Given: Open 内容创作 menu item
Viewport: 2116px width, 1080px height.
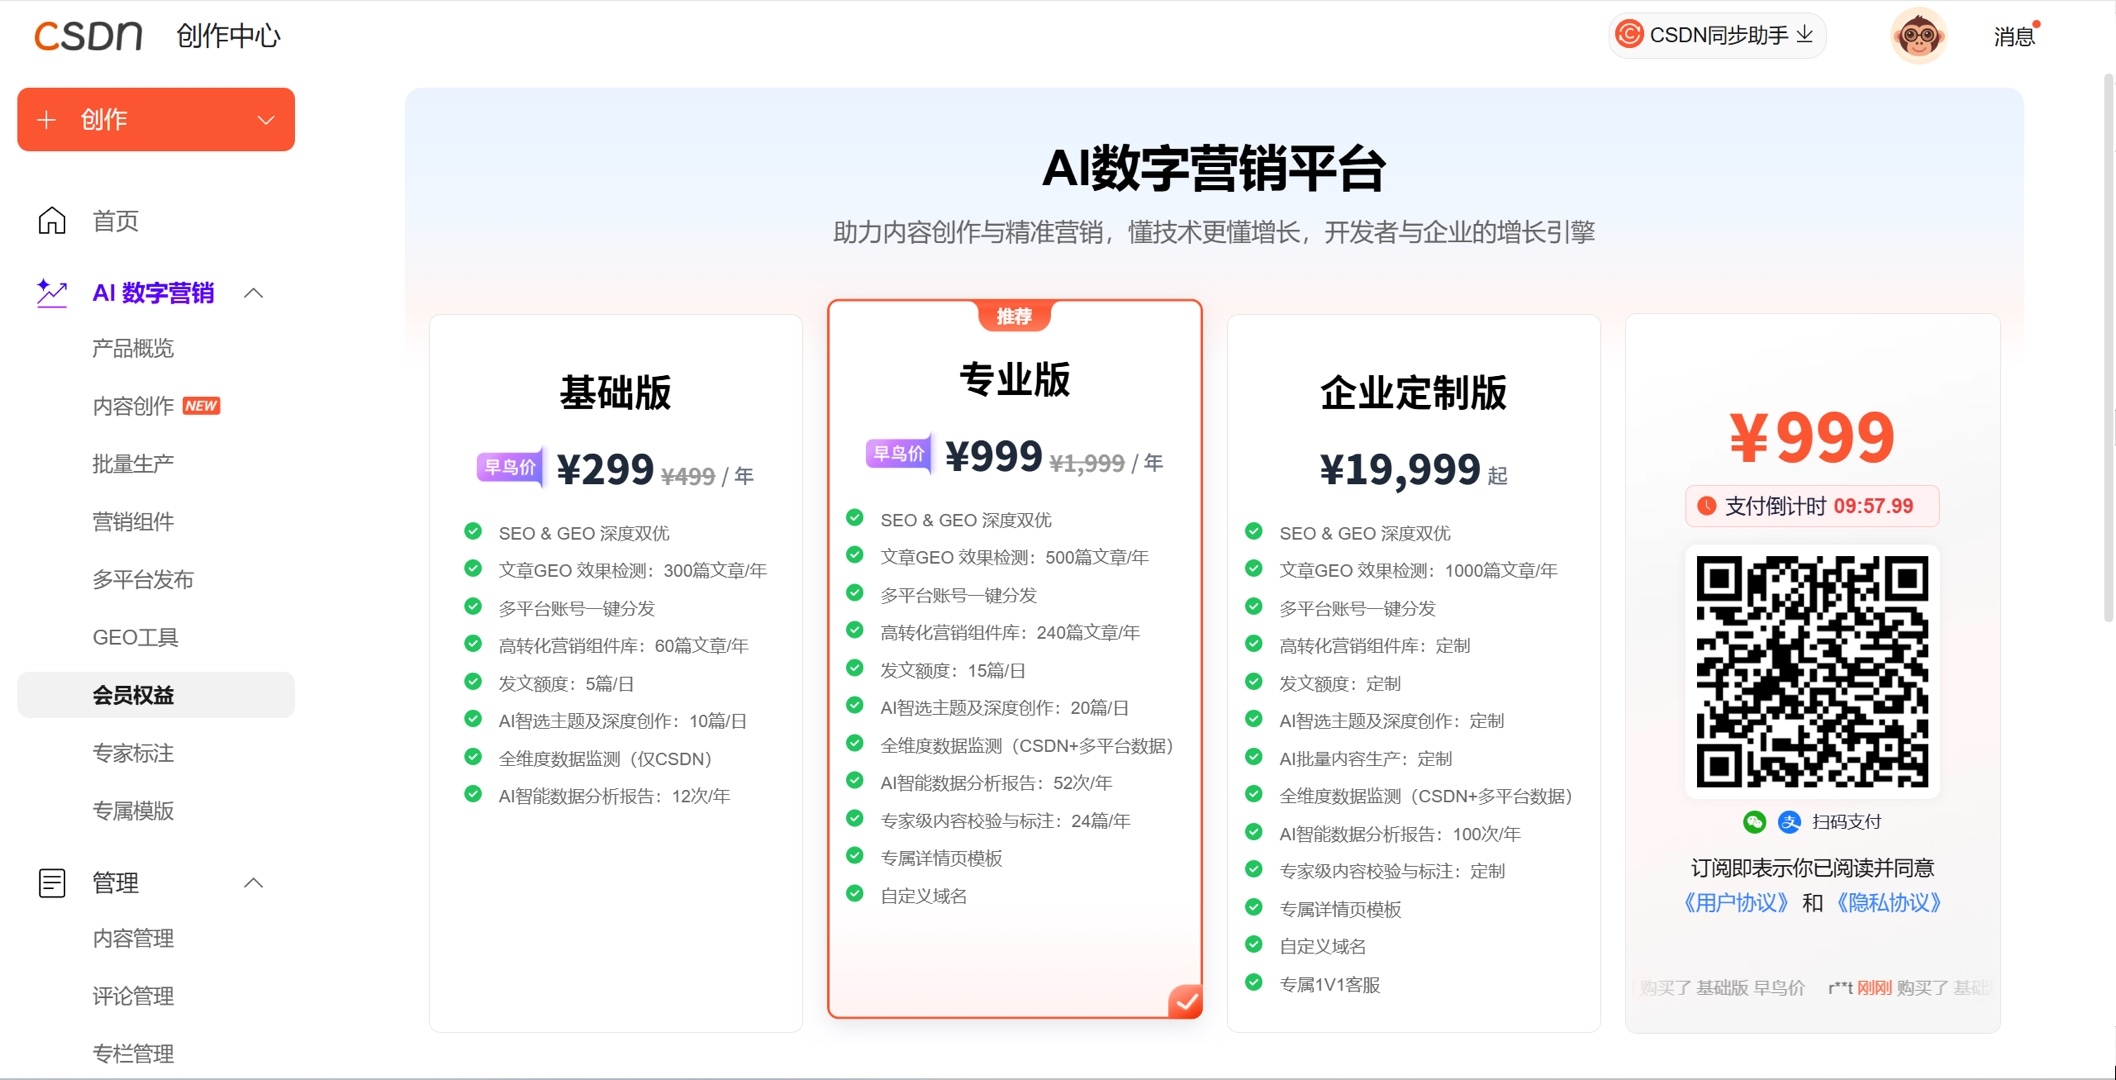Looking at the screenshot, I should click(133, 406).
